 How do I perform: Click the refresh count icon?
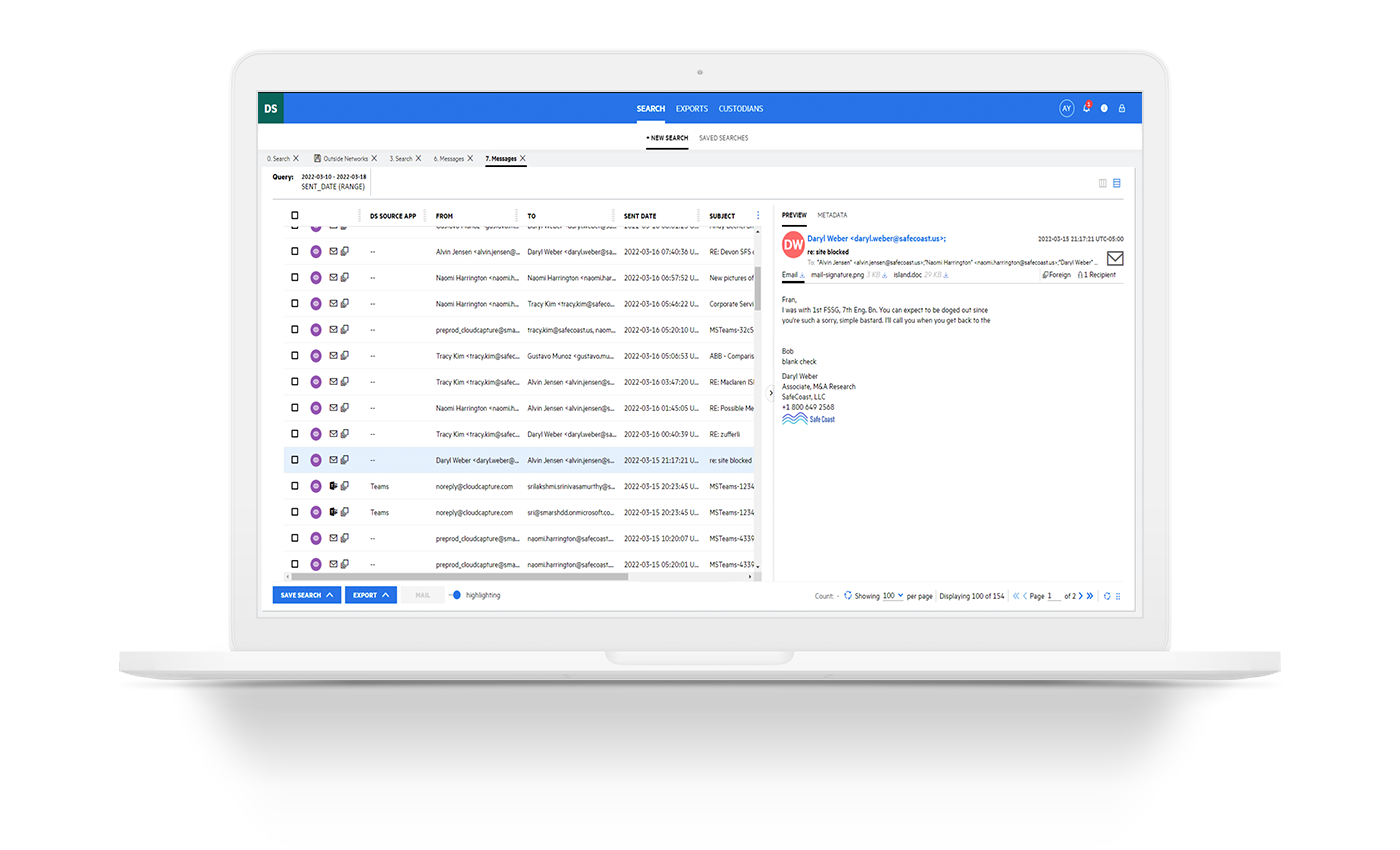(x=847, y=595)
